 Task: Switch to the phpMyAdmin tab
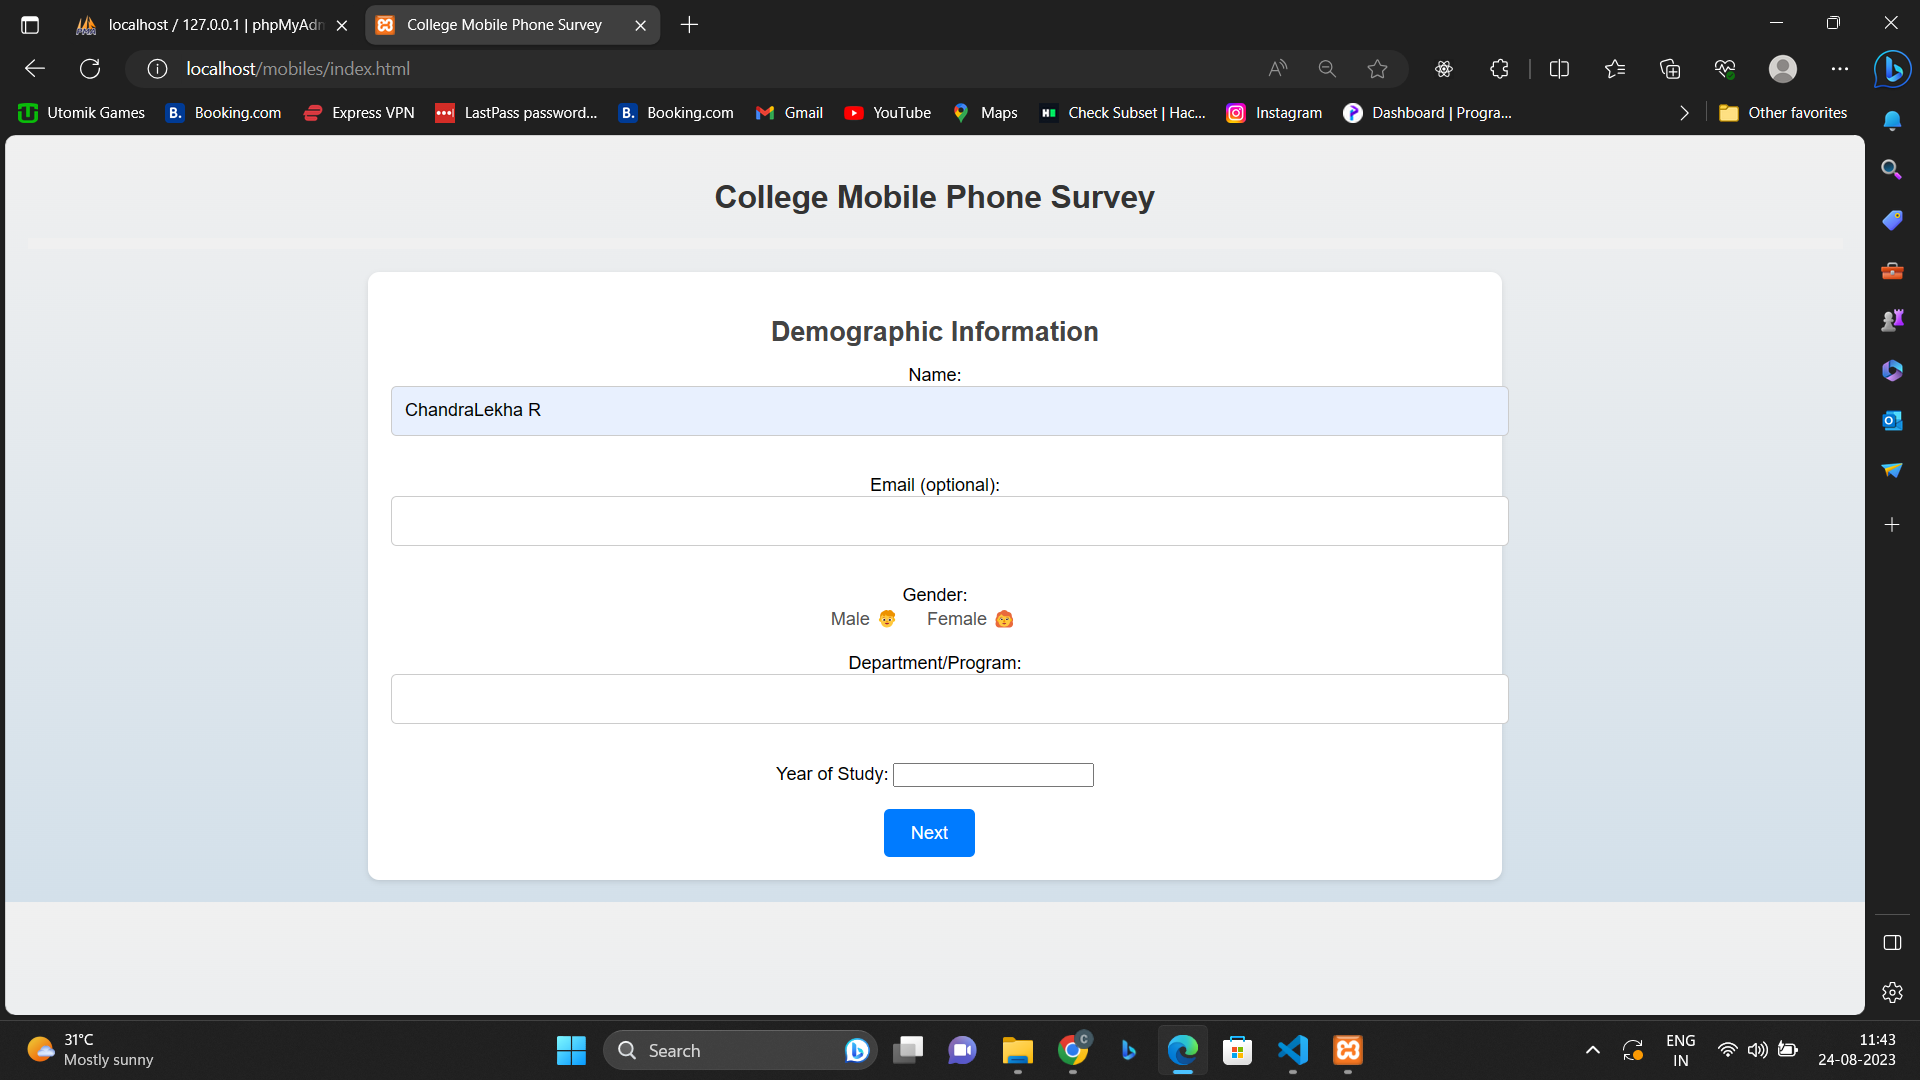click(200, 24)
